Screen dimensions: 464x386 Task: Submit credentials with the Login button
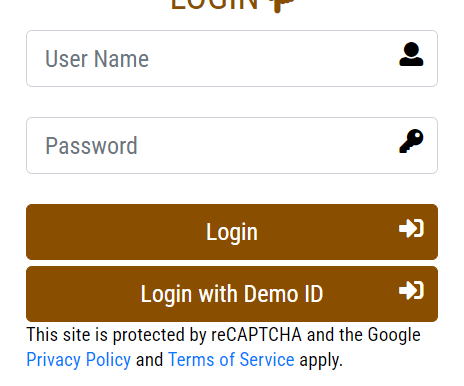pos(232,232)
